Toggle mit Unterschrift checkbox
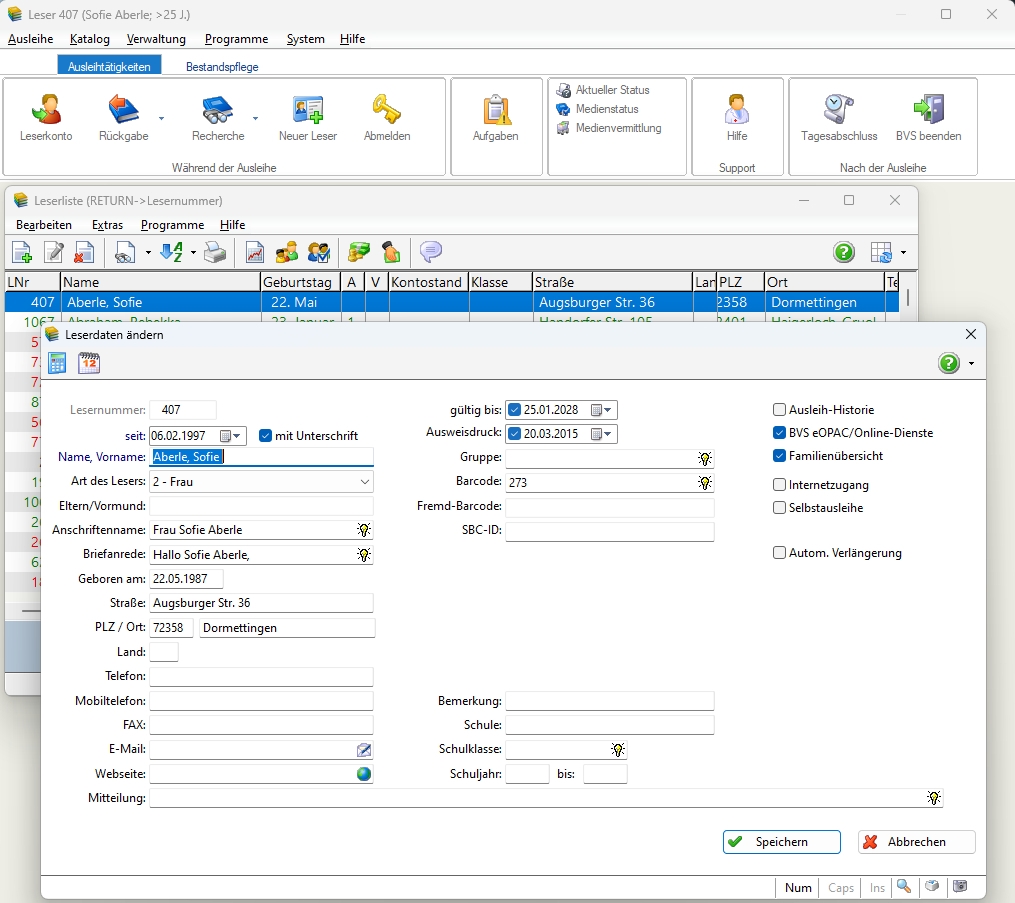 265,436
